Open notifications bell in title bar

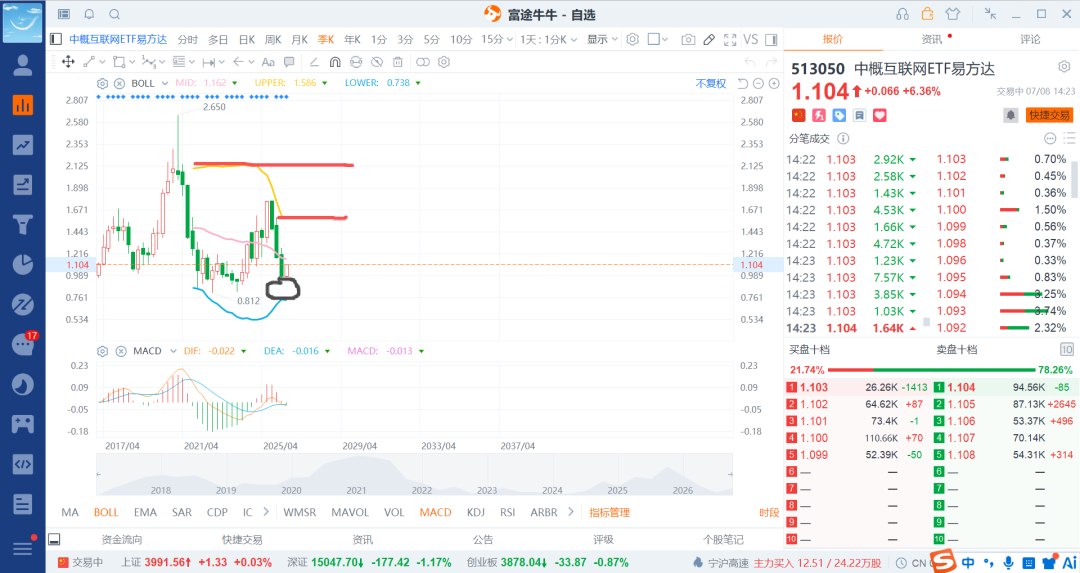click(90, 14)
